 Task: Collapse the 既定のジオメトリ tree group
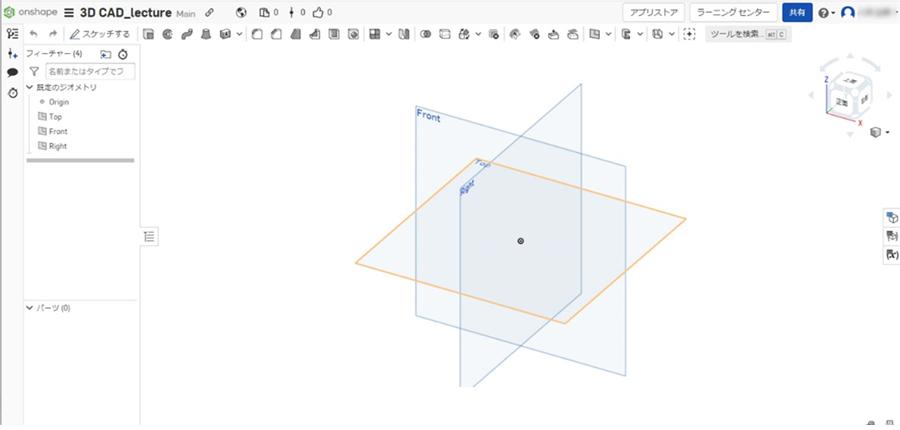tap(30, 88)
